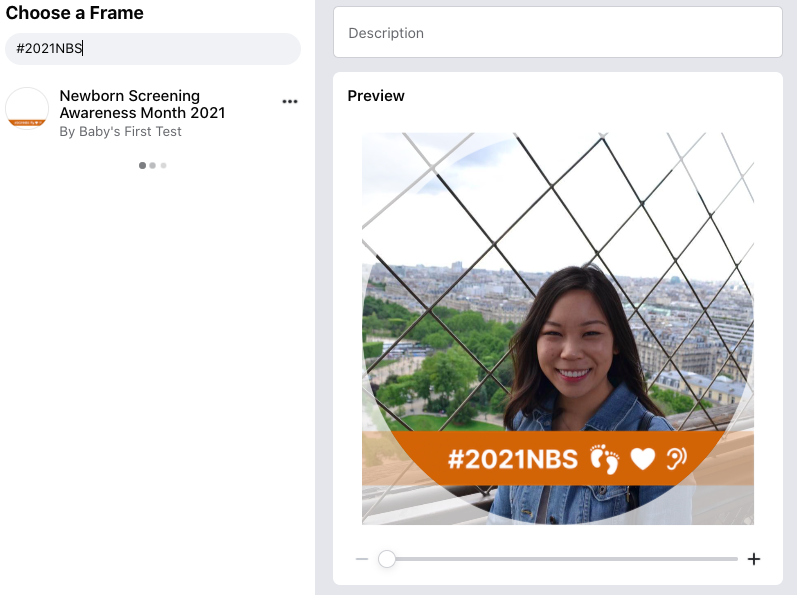Click the ear icon in the orange banner
The width and height of the screenshot is (797, 595).
pos(677,458)
